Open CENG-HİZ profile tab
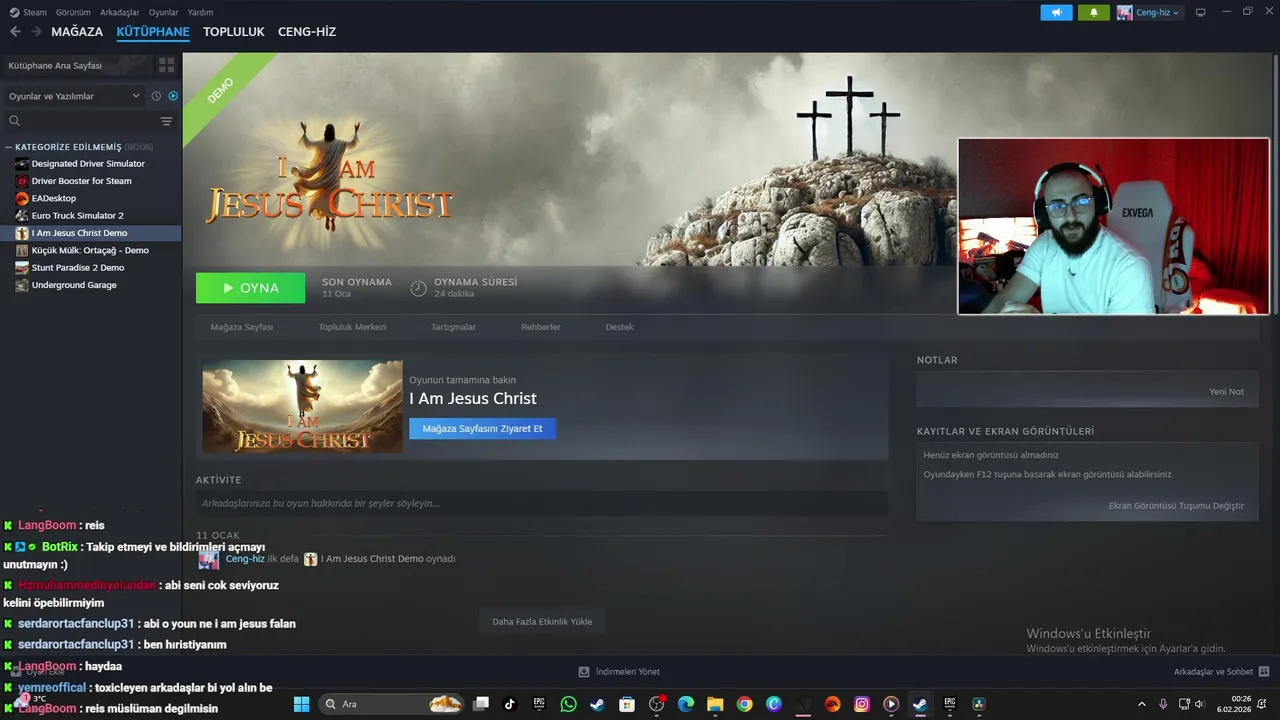Viewport: 1280px width, 720px height. (307, 32)
